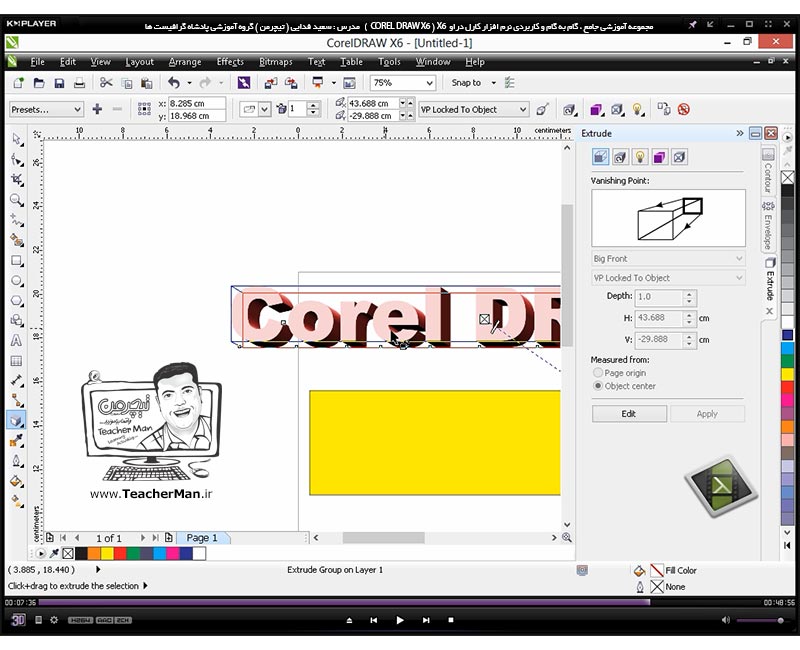
Task: Click the add preset plus button
Action: pos(97,109)
